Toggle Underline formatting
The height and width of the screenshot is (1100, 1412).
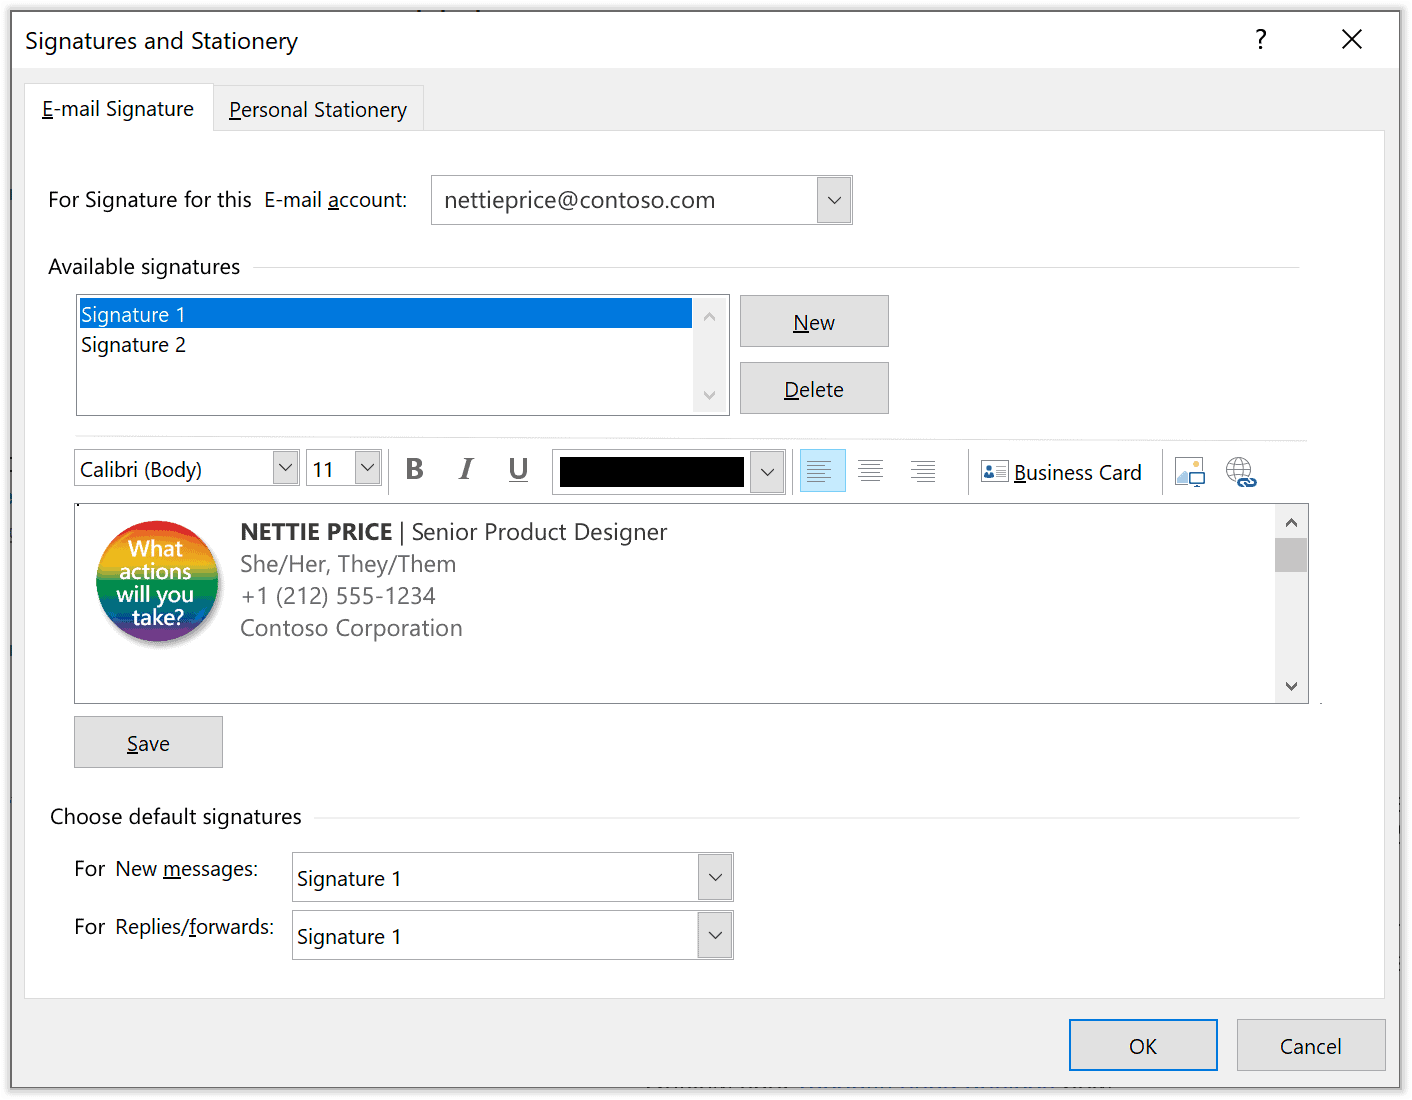518,469
